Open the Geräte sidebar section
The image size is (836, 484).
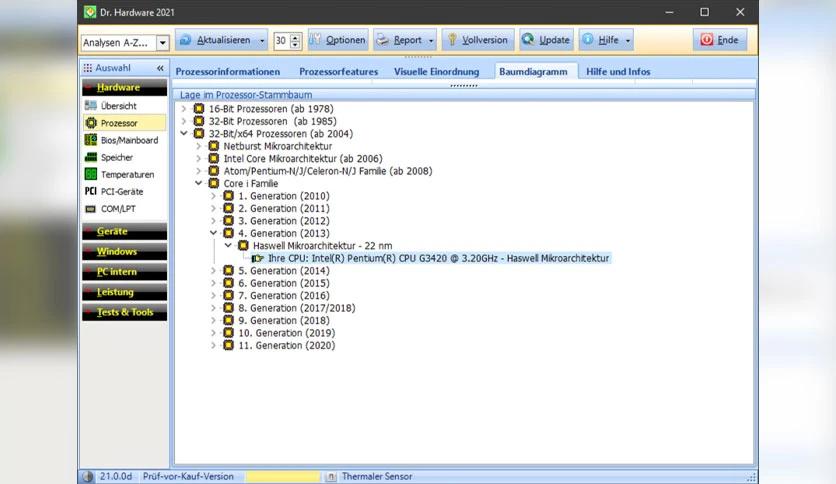point(125,231)
